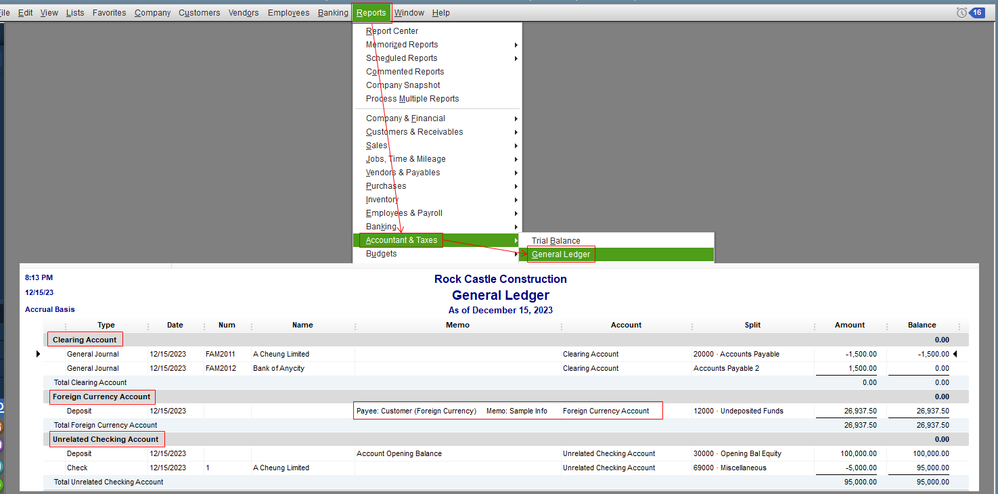Click Total Foreign Currency Account row
Screen dimensions: 998x494
coord(507,425)
